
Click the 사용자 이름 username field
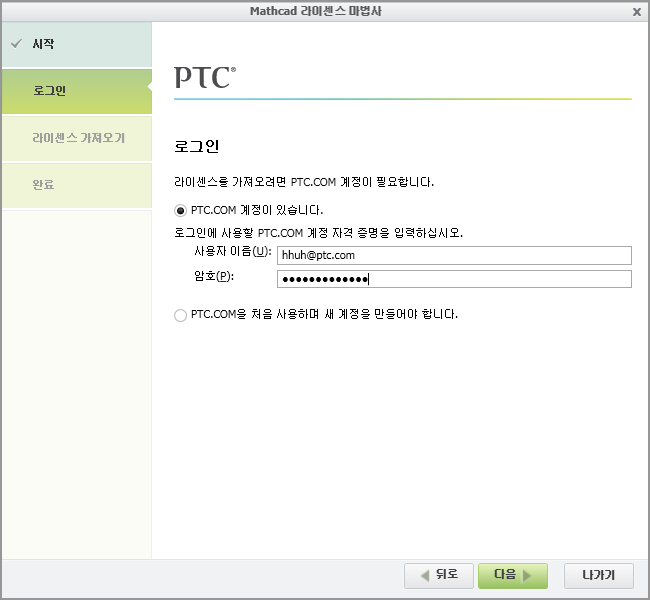tap(454, 255)
